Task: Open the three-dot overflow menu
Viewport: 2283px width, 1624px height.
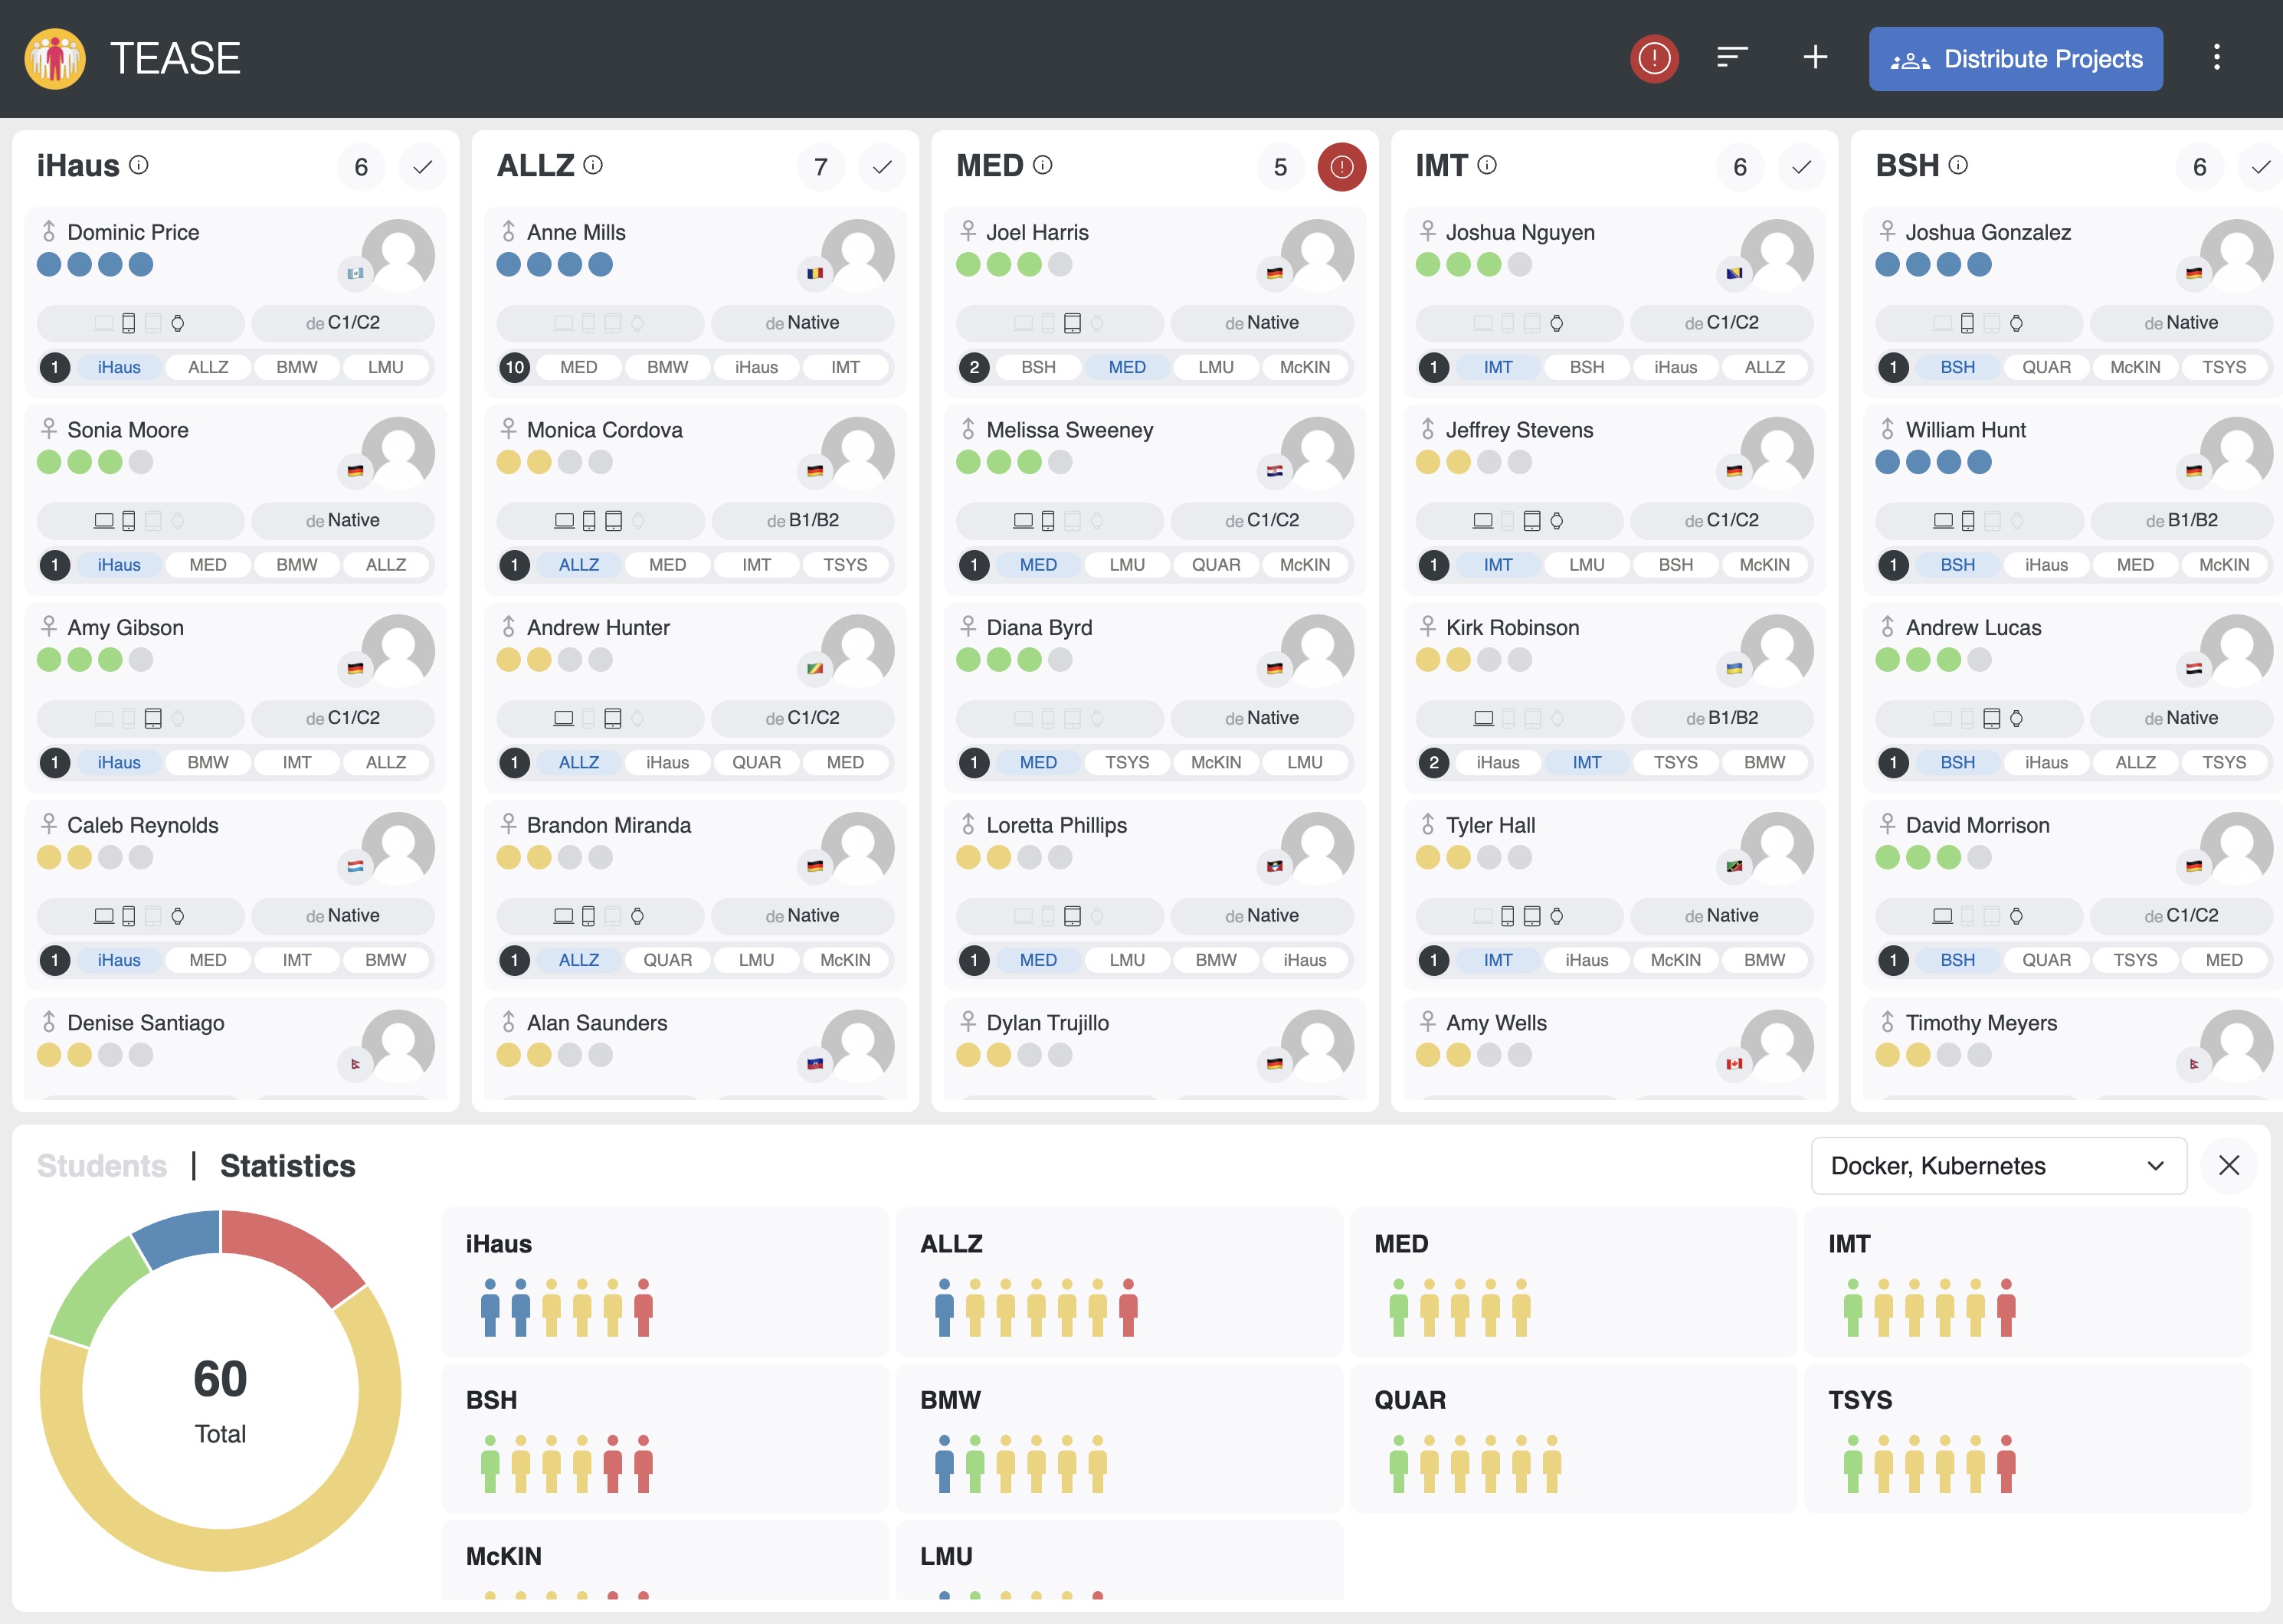Action: coord(2216,58)
